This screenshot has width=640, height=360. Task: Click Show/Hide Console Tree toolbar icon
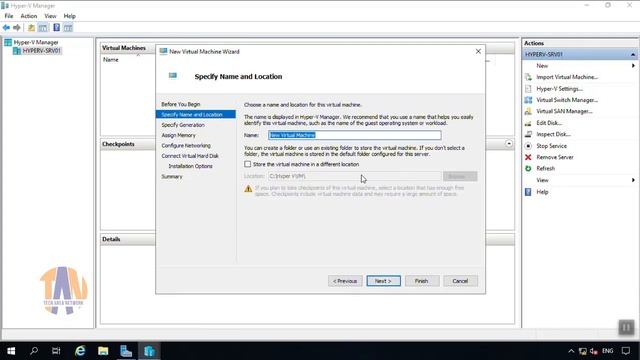pos(43,28)
